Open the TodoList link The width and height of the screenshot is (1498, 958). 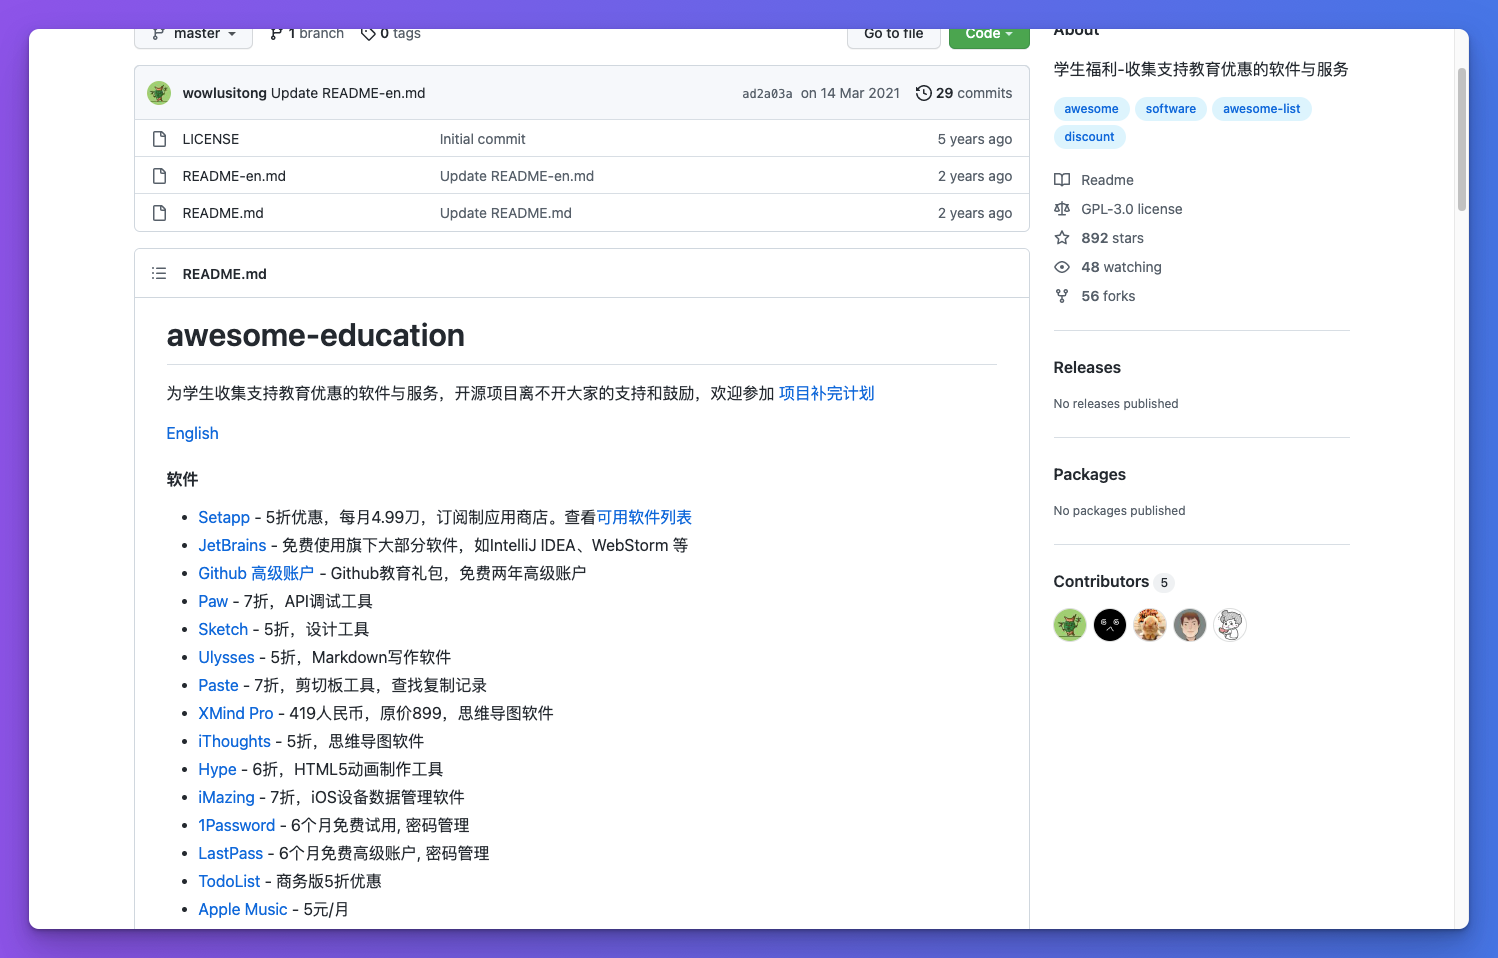[229, 882]
